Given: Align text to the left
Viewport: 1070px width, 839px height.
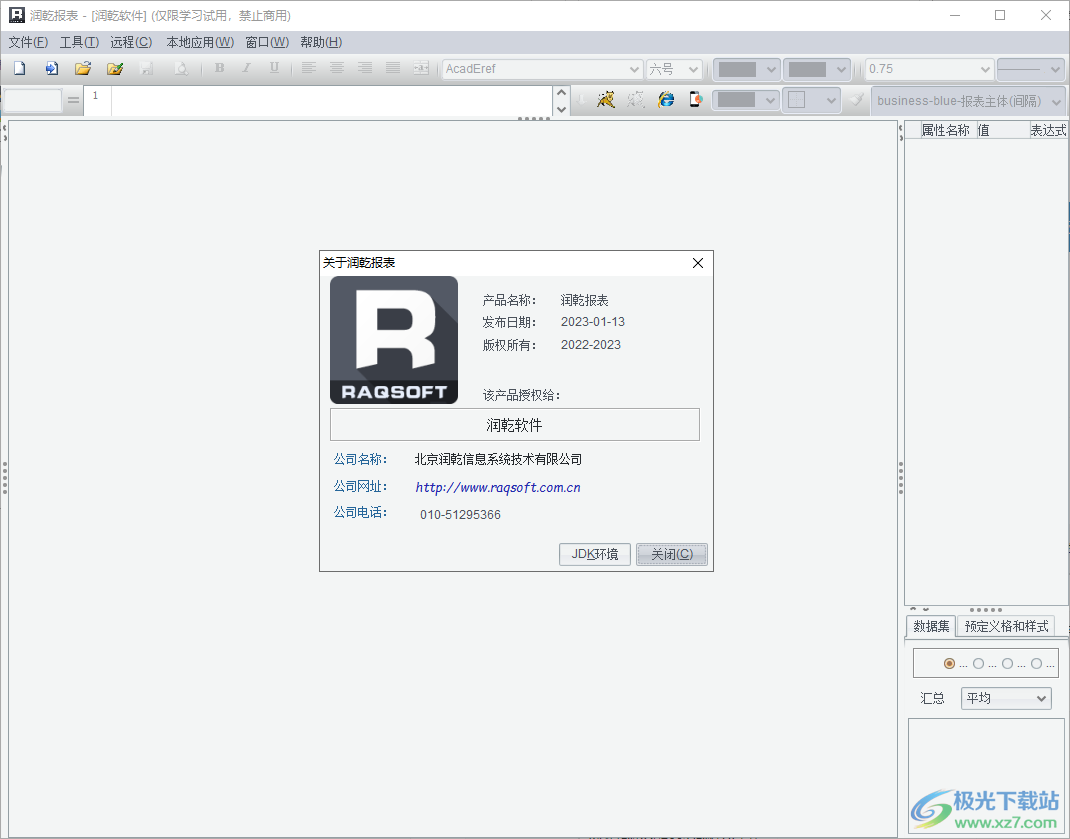Looking at the screenshot, I should (308, 68).
